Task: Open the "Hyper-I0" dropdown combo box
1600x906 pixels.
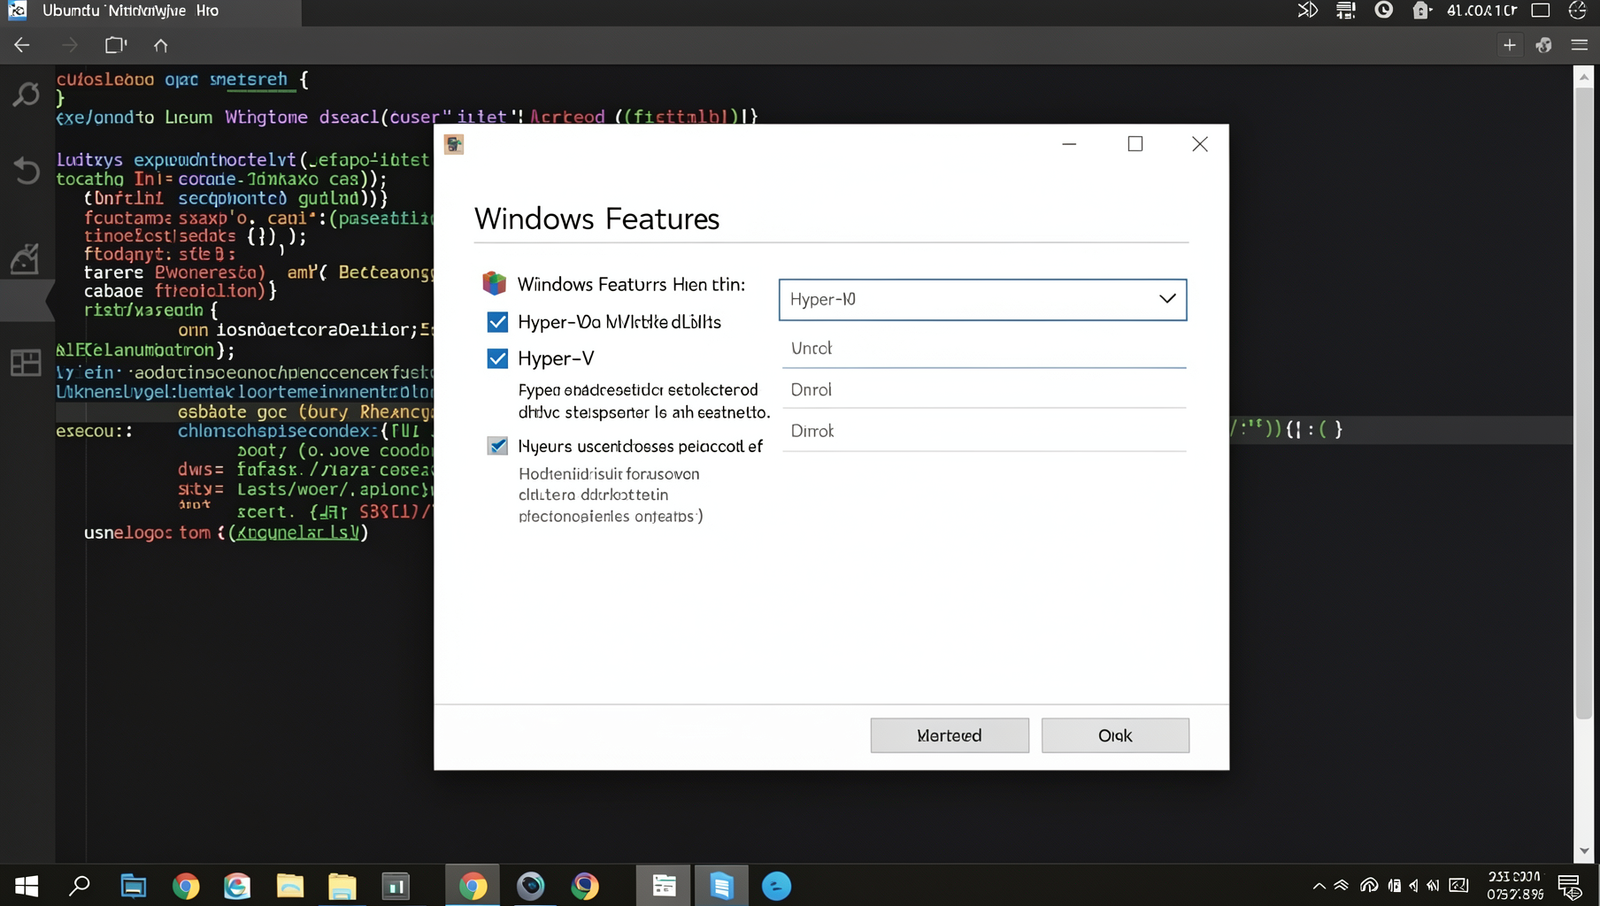Action: [x=982, y=300]
